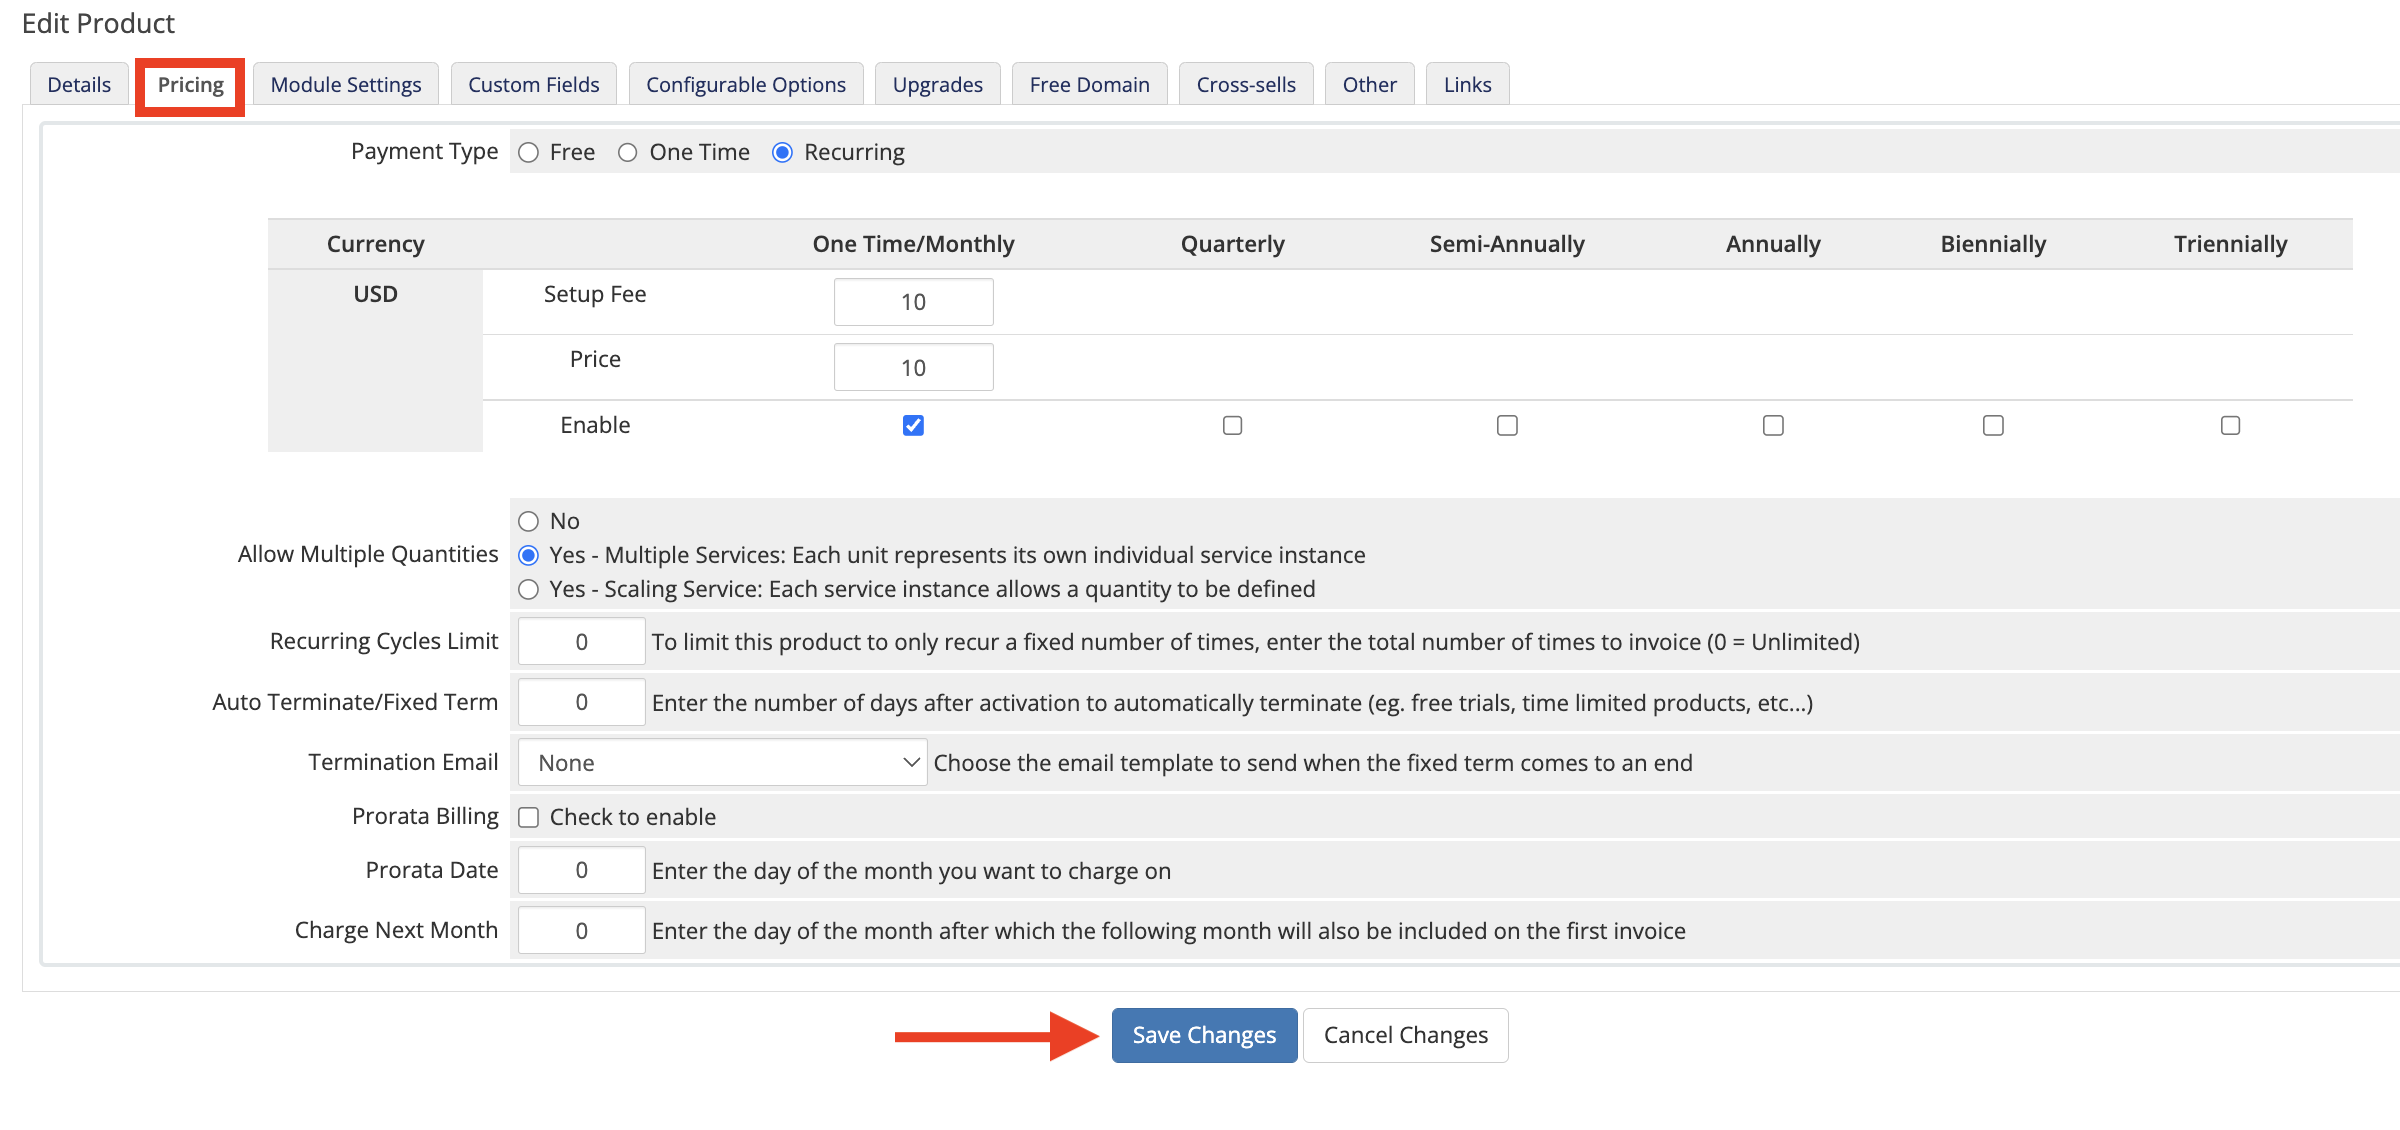Screen dimensions: 2400x1130
Task: Uncheck the One Time/Monthly Enable checkbox
Action: pos(913,425)
